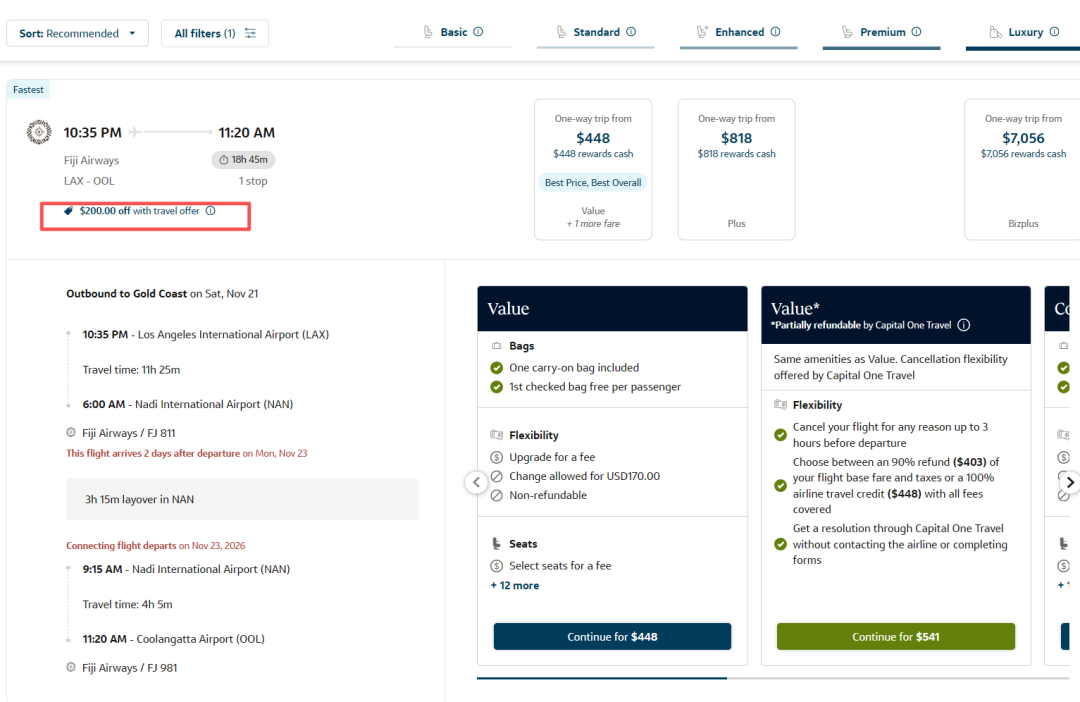Select the $818 Plus fare box

click(736, 169)
